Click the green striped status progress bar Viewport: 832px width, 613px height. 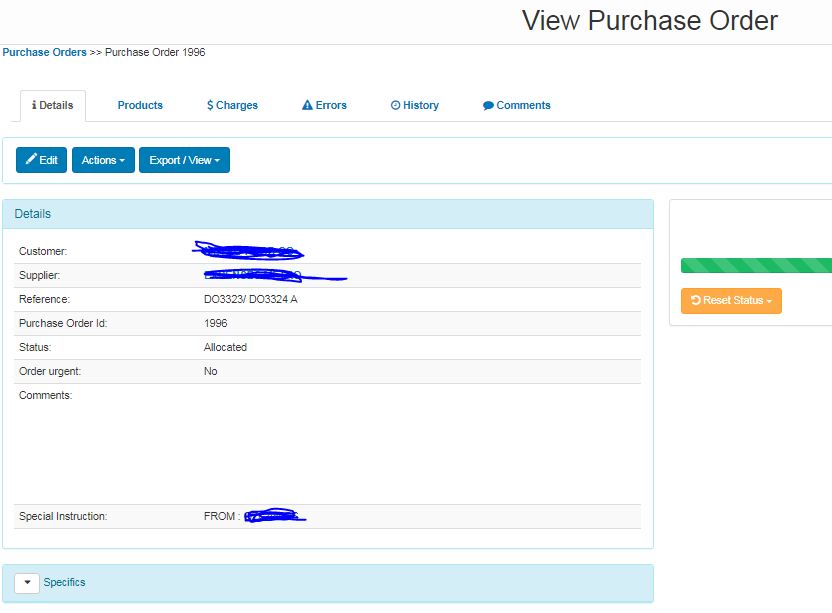(756, 265)
